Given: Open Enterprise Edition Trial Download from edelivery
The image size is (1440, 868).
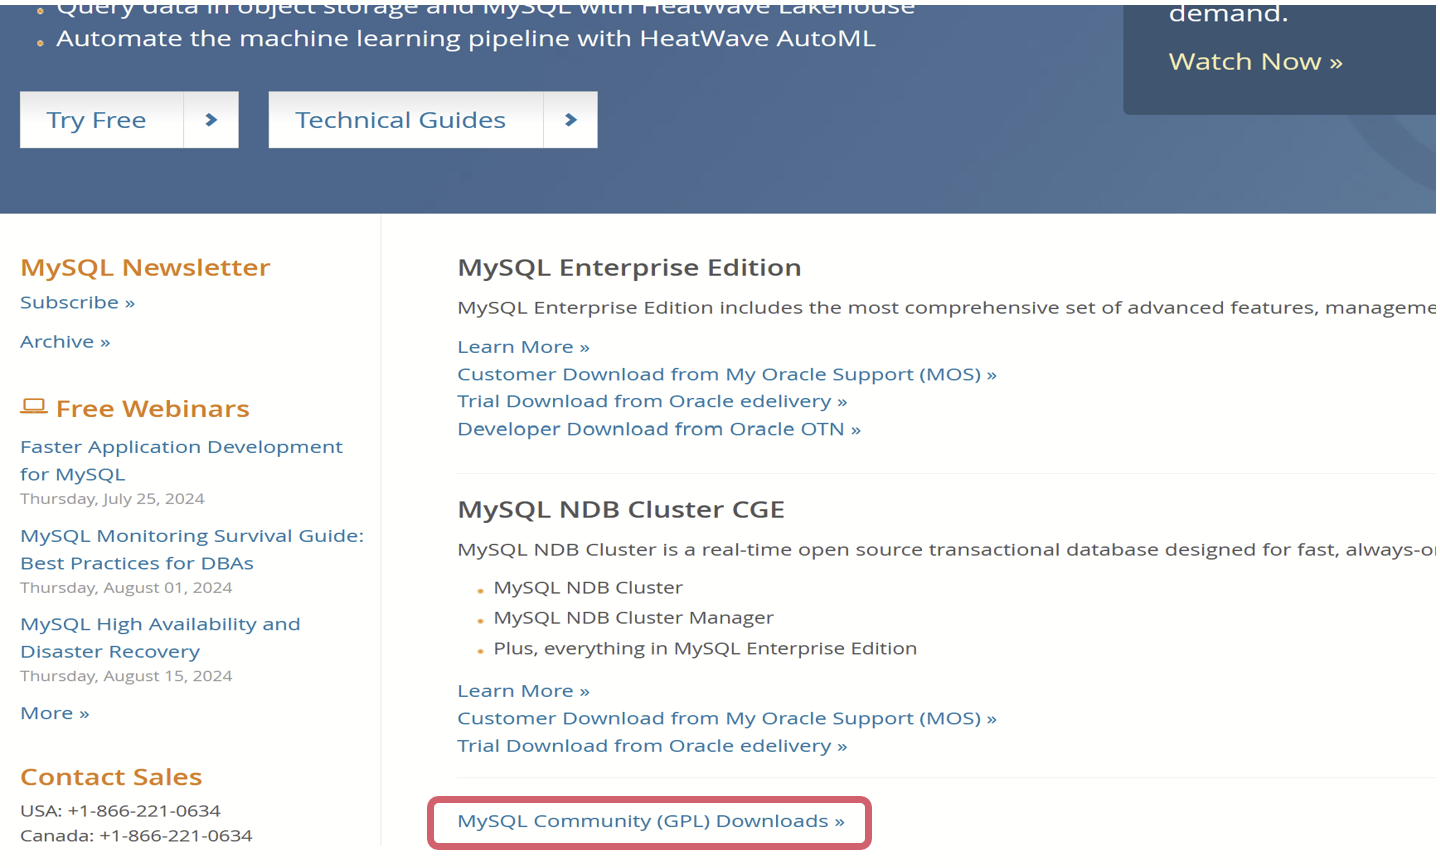Looking at the screenshot, I should coord(652,401).
